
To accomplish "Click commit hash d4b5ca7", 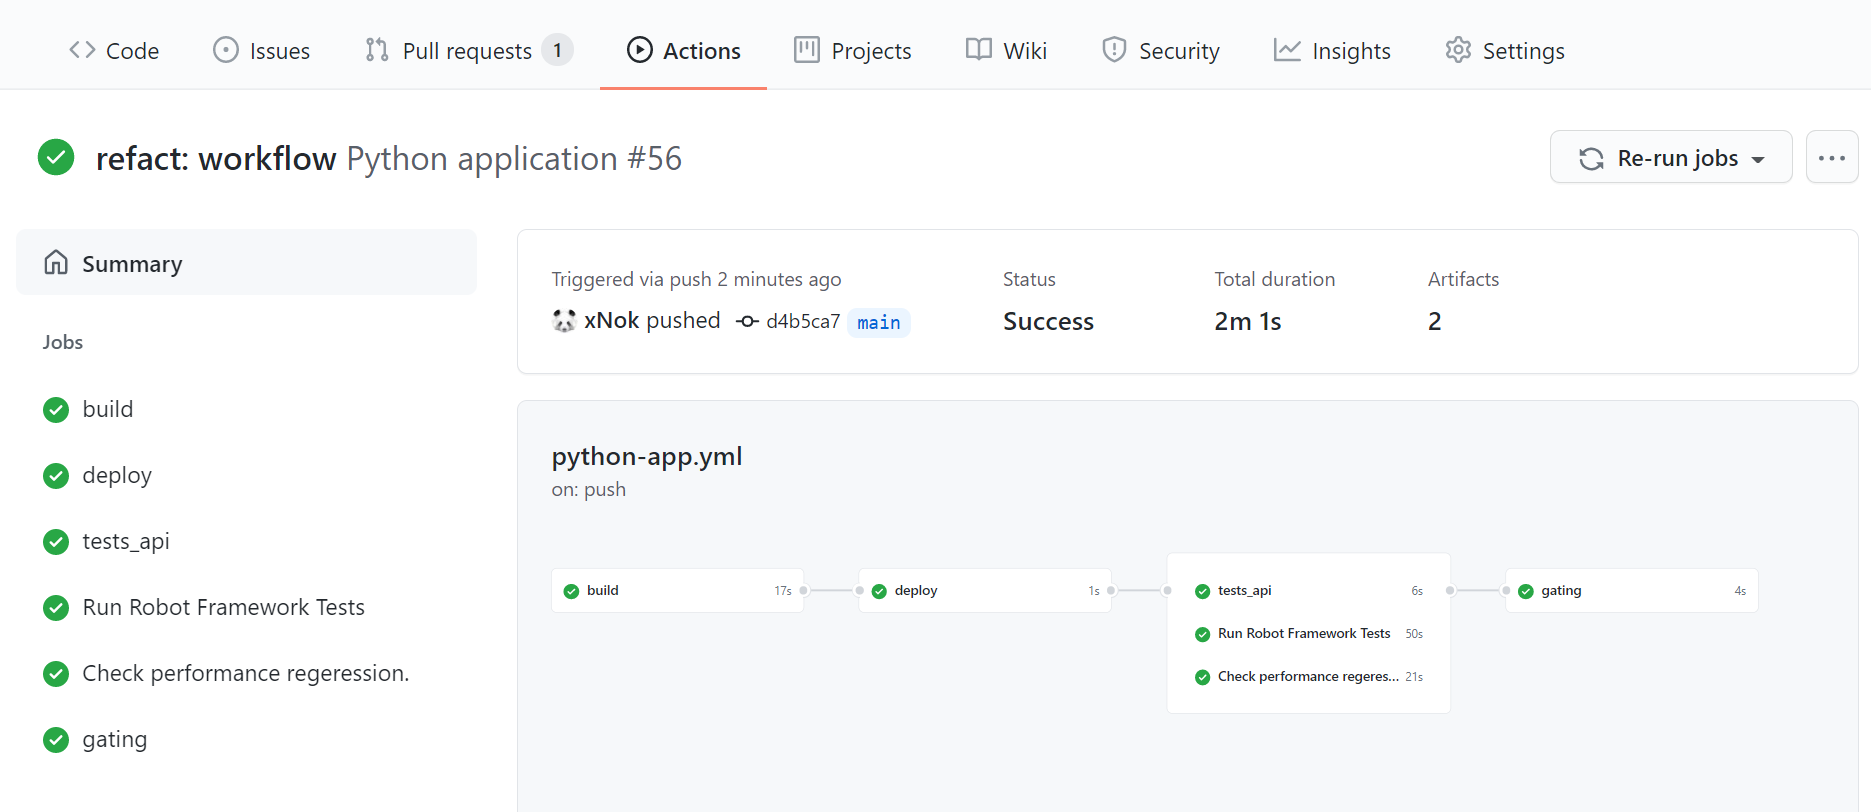I will point(802,321).
